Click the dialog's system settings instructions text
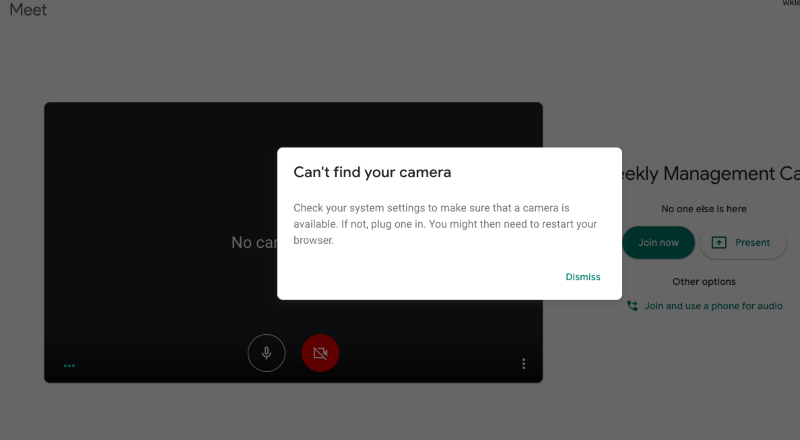 click(445, 224)
